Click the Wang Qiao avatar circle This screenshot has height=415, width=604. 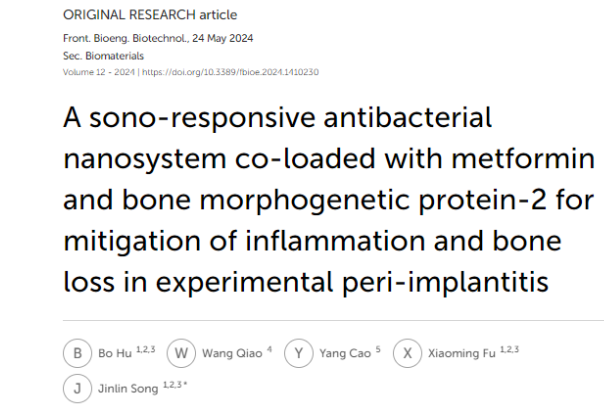tap(181, 353)
